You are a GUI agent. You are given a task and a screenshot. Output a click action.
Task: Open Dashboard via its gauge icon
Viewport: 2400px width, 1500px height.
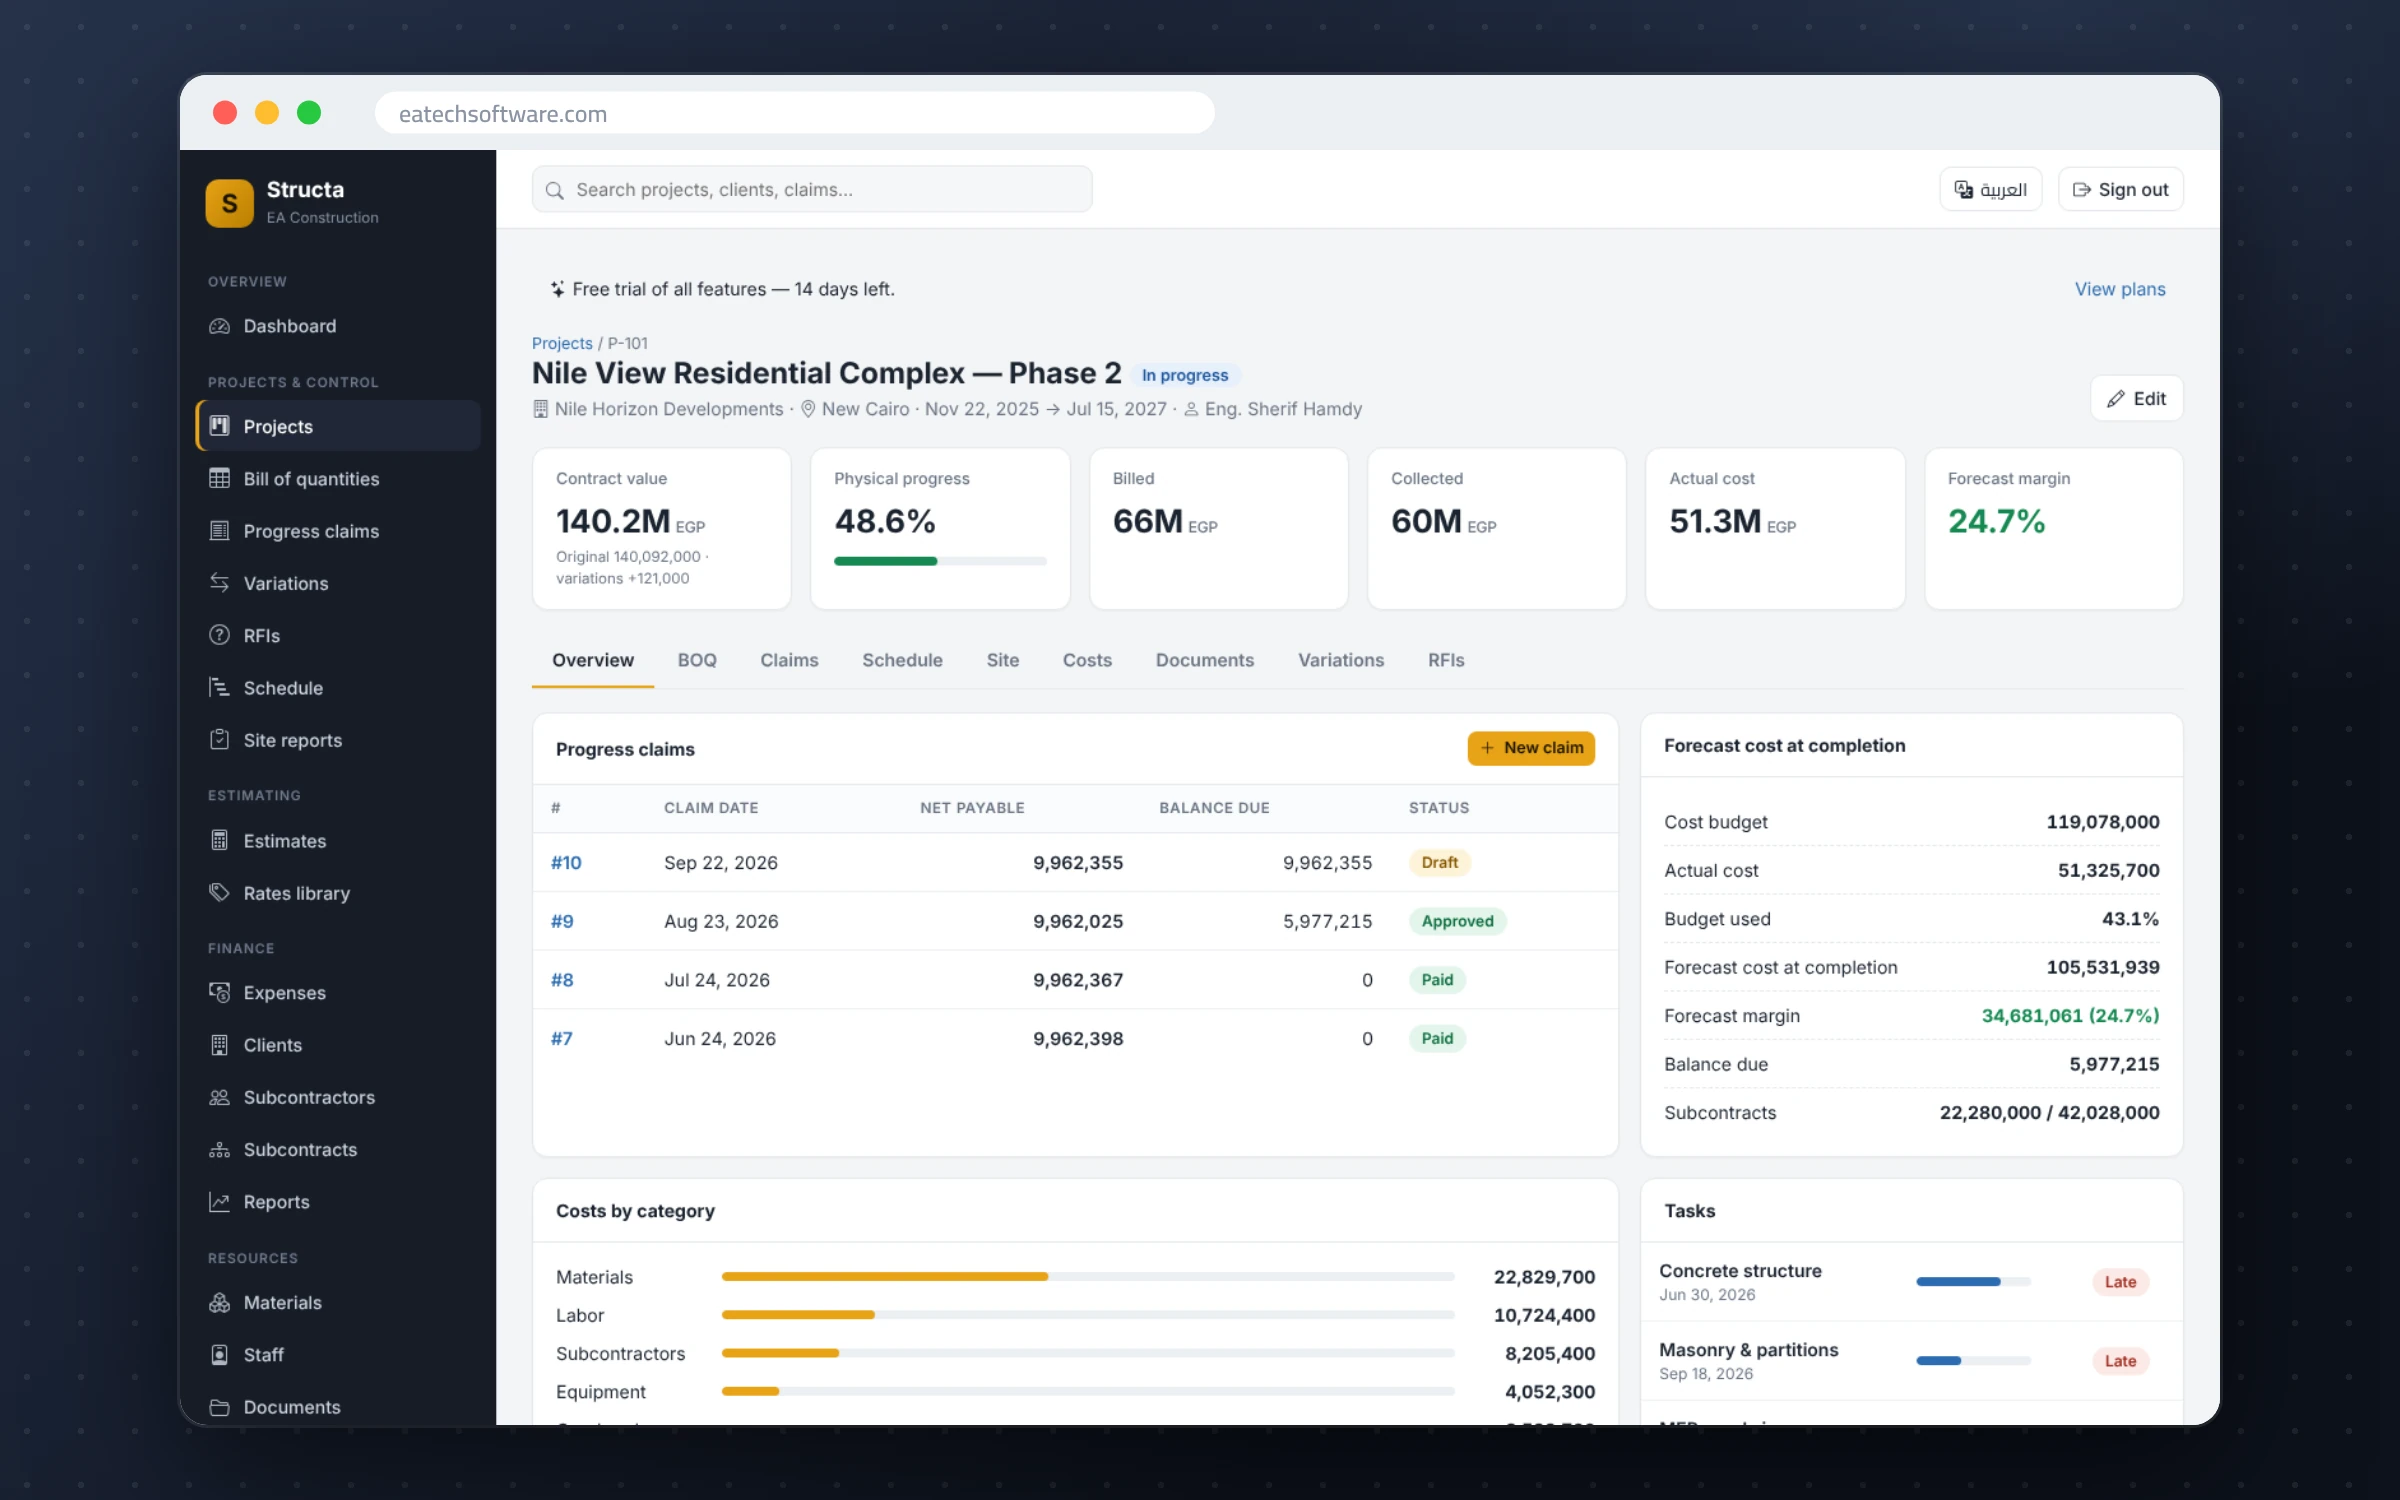tap(219, 326)
